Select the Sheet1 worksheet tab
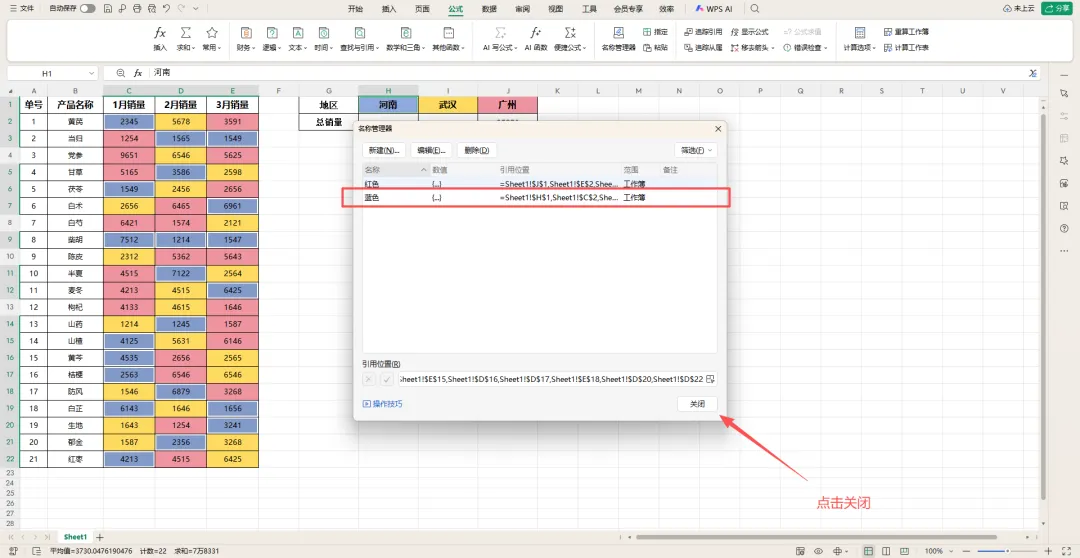 [x=75, y=537]
